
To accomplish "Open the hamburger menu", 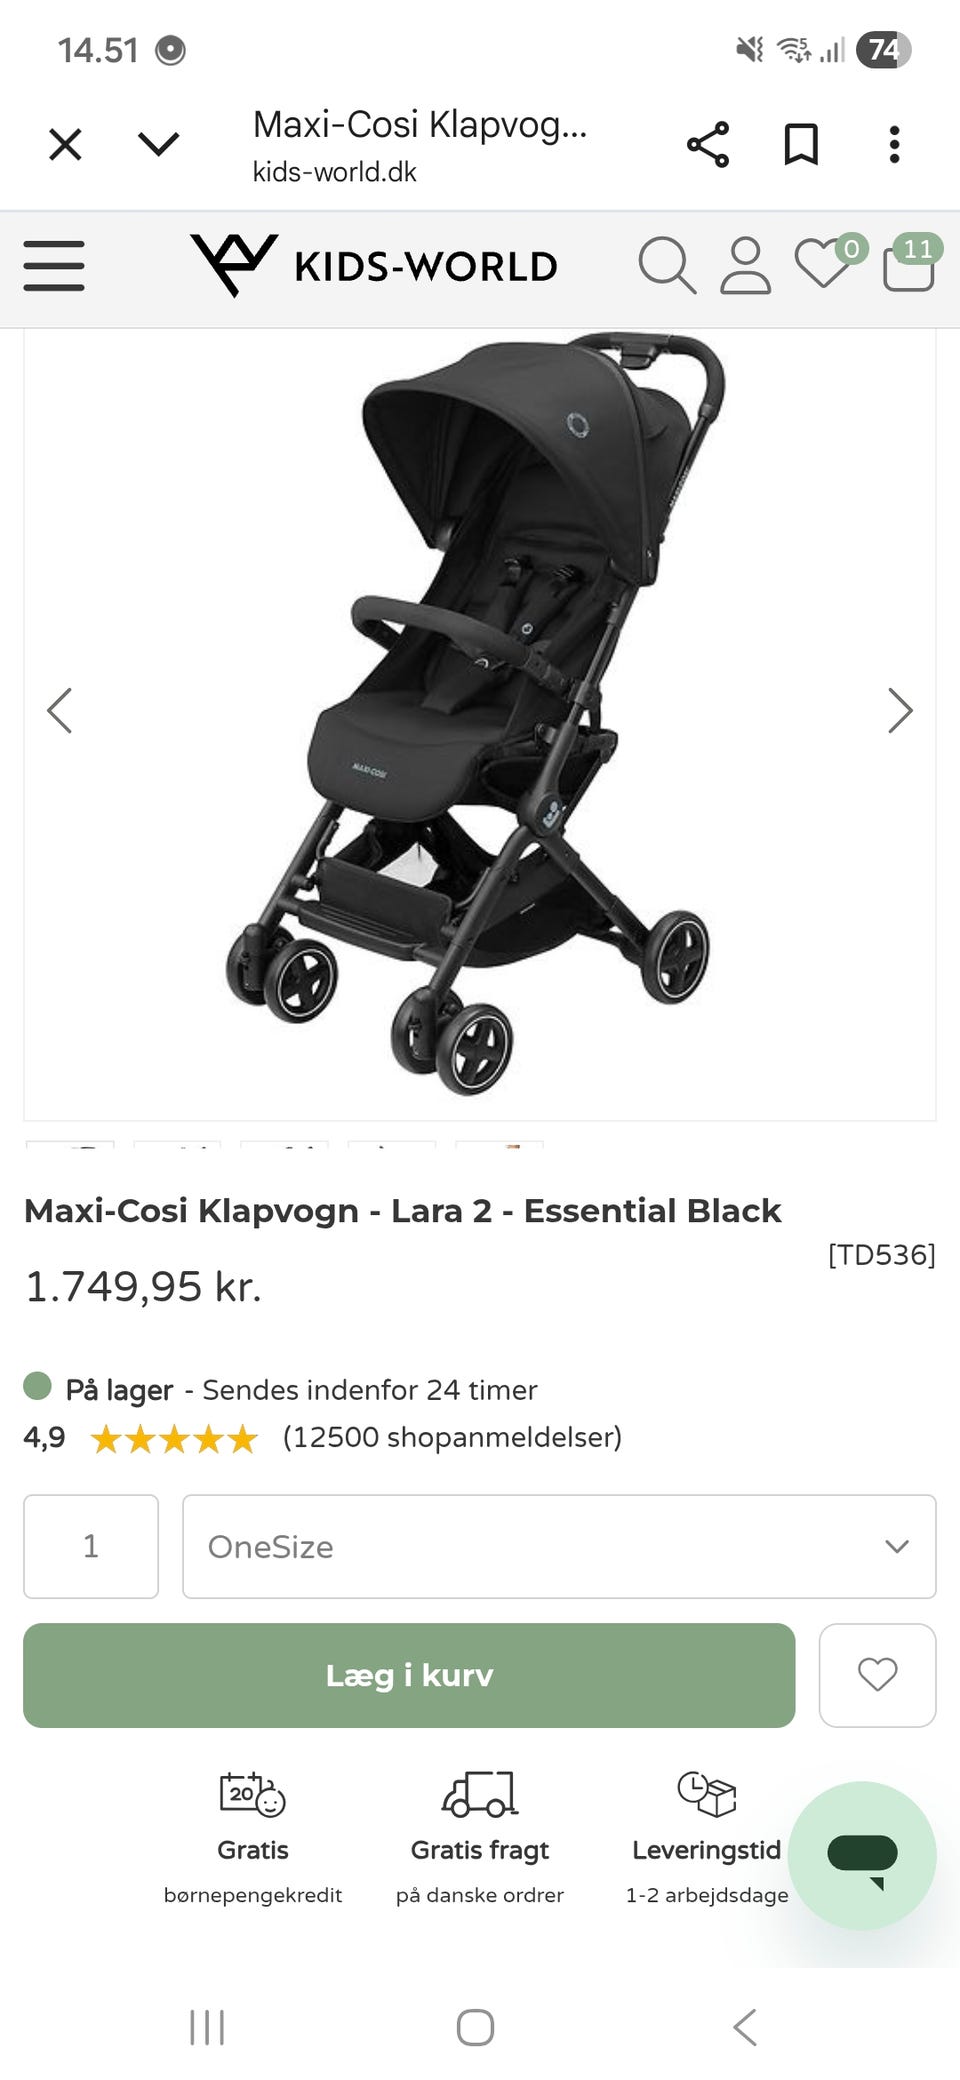I will (x=54, y=266).
